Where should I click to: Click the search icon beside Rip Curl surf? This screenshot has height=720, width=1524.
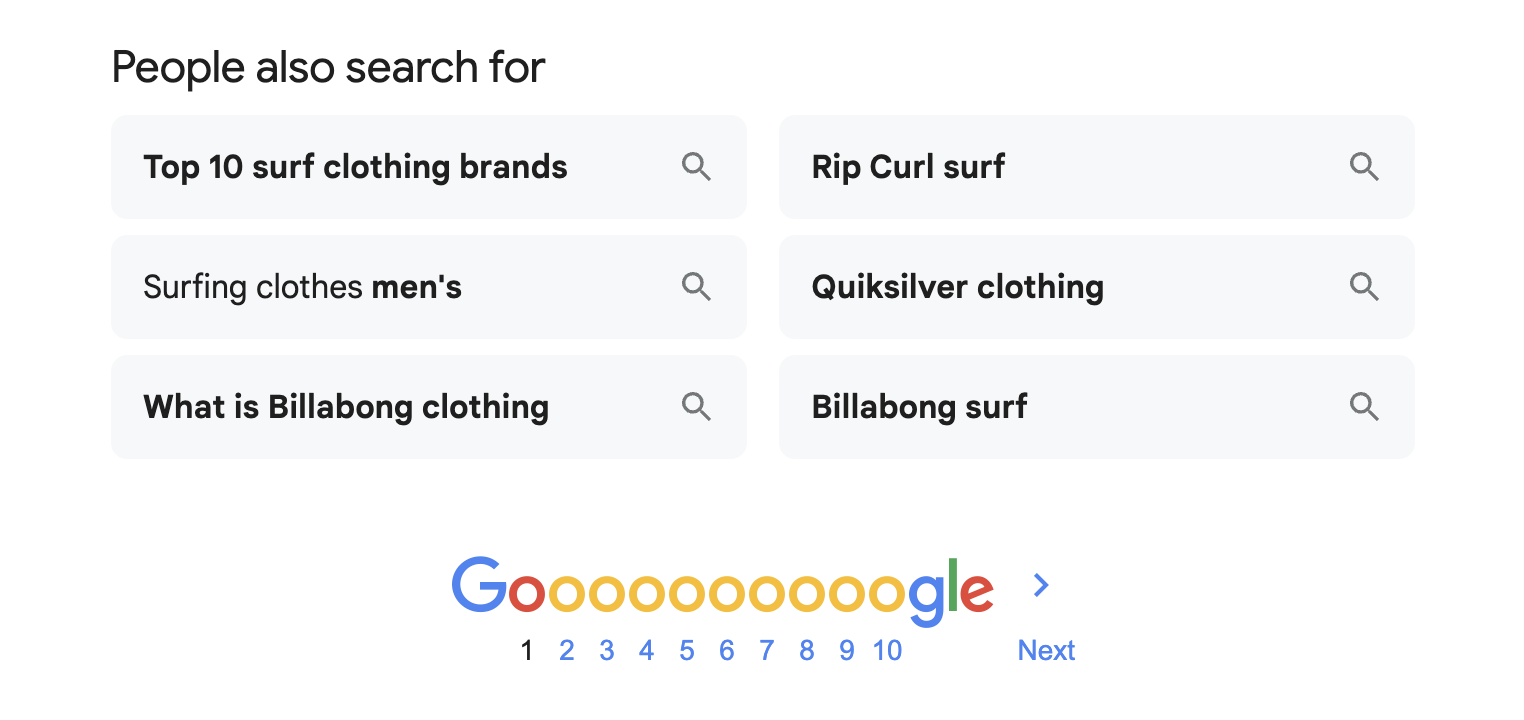pyautogui.click(x=1364, y=167)
